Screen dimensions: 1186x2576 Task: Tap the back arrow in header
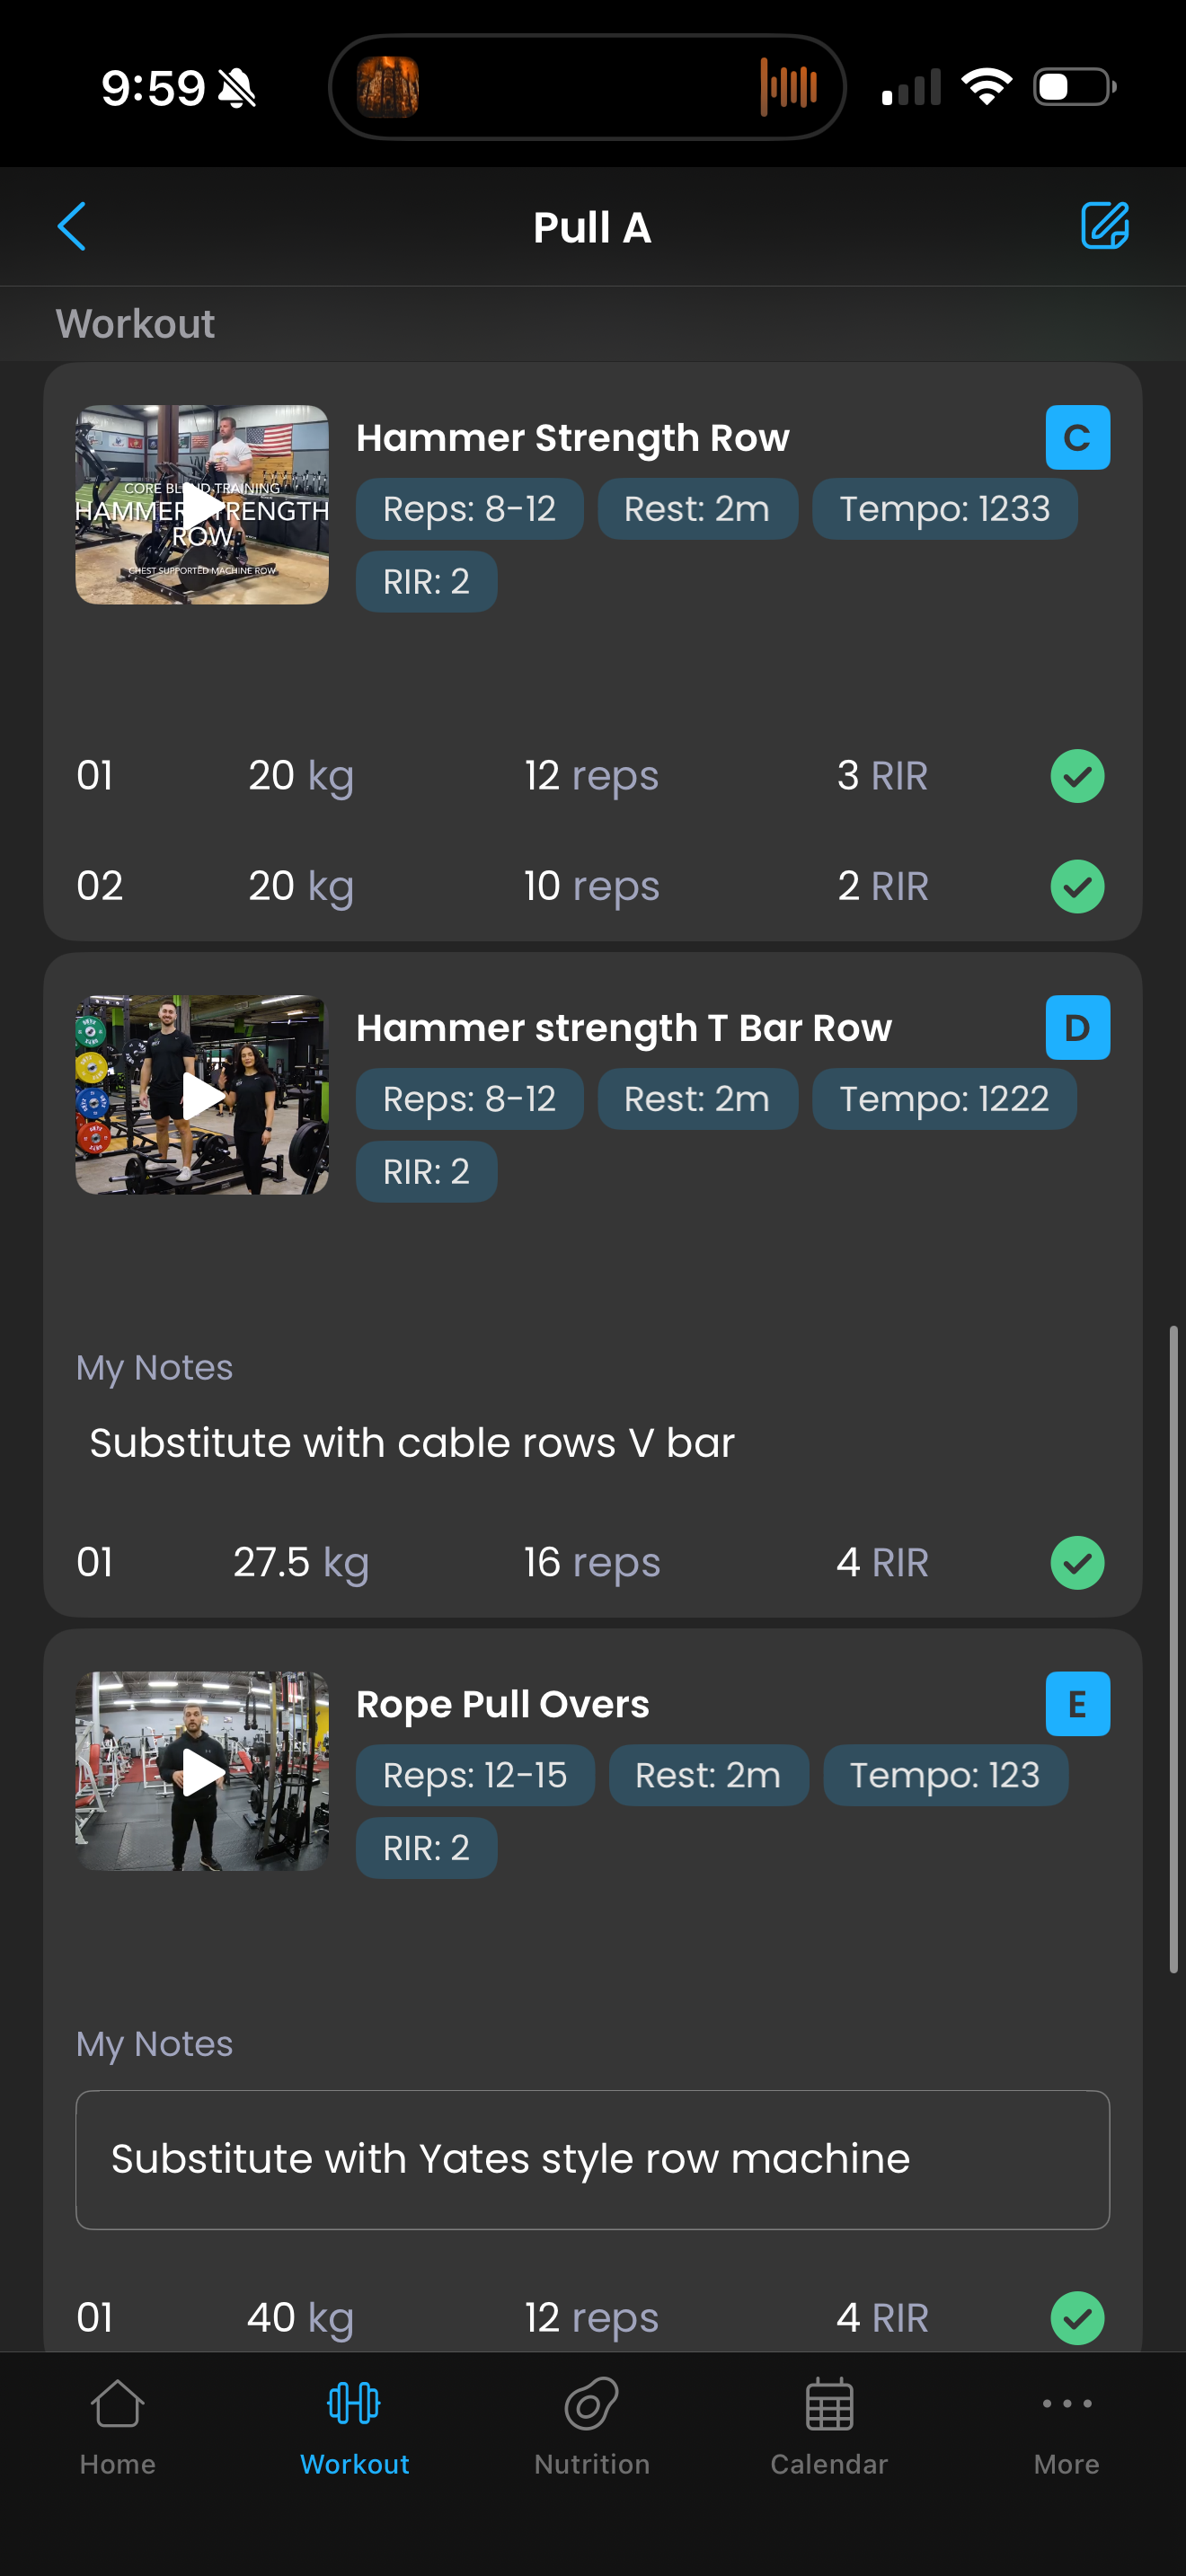coord(72,227)
